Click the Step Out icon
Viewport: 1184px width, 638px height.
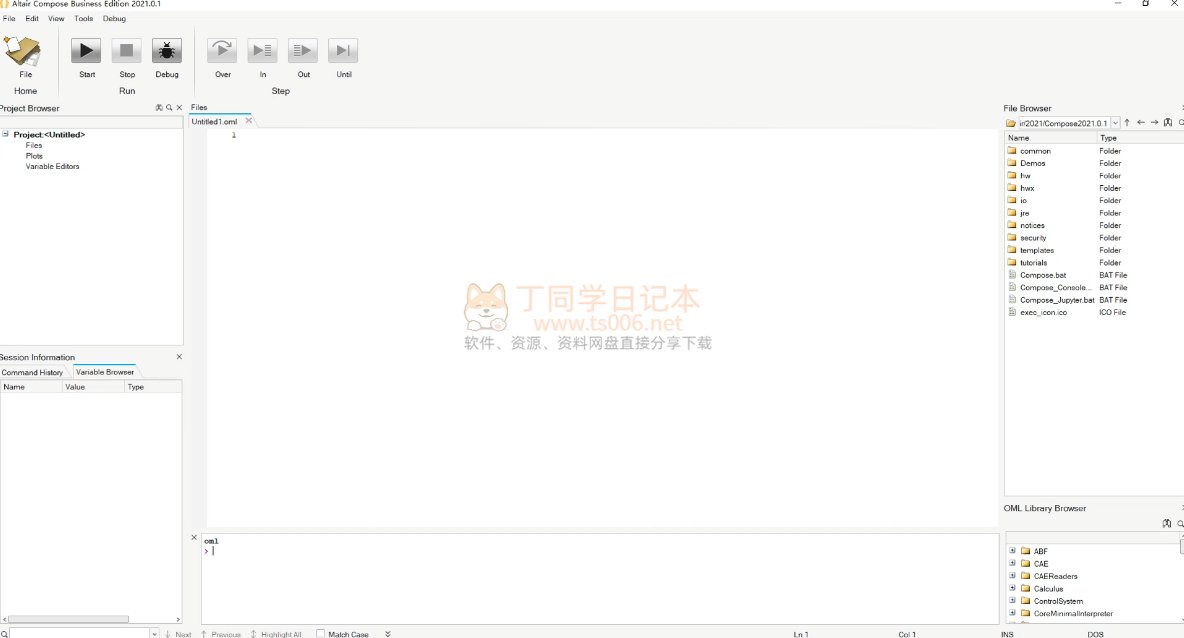303,51
